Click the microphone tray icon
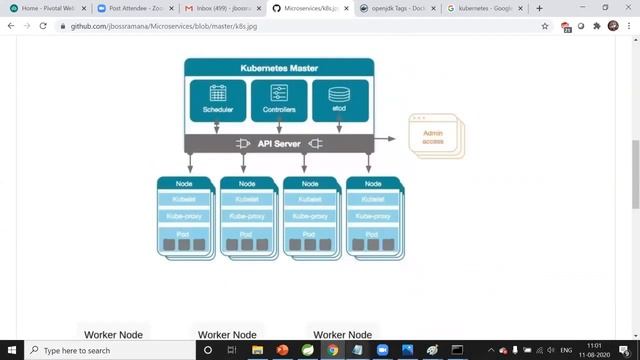This screenshot has height=360, width=640. tap(515, 350)
